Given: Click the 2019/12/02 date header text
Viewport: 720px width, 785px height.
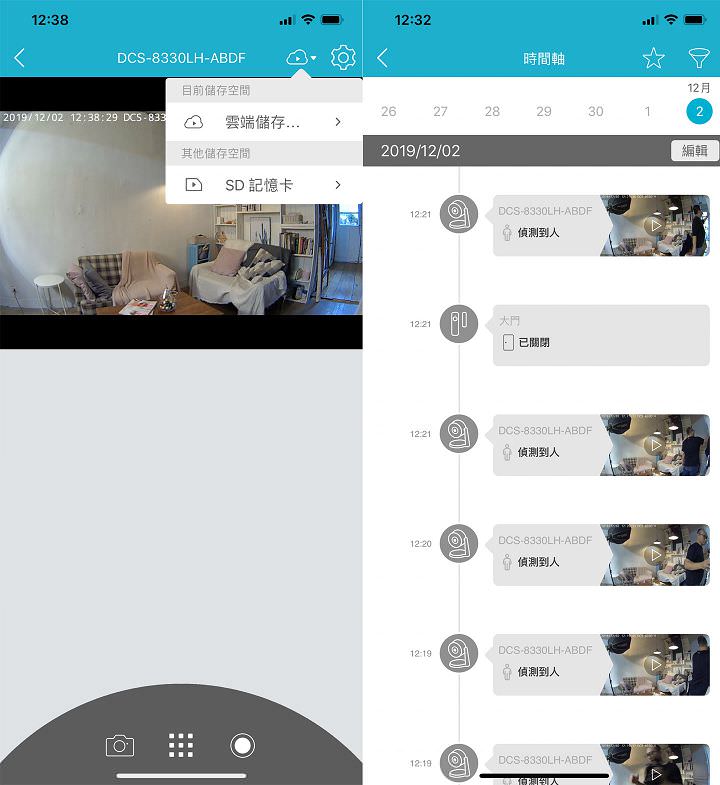Looking at the screenshot, I should tap(421, 151).
